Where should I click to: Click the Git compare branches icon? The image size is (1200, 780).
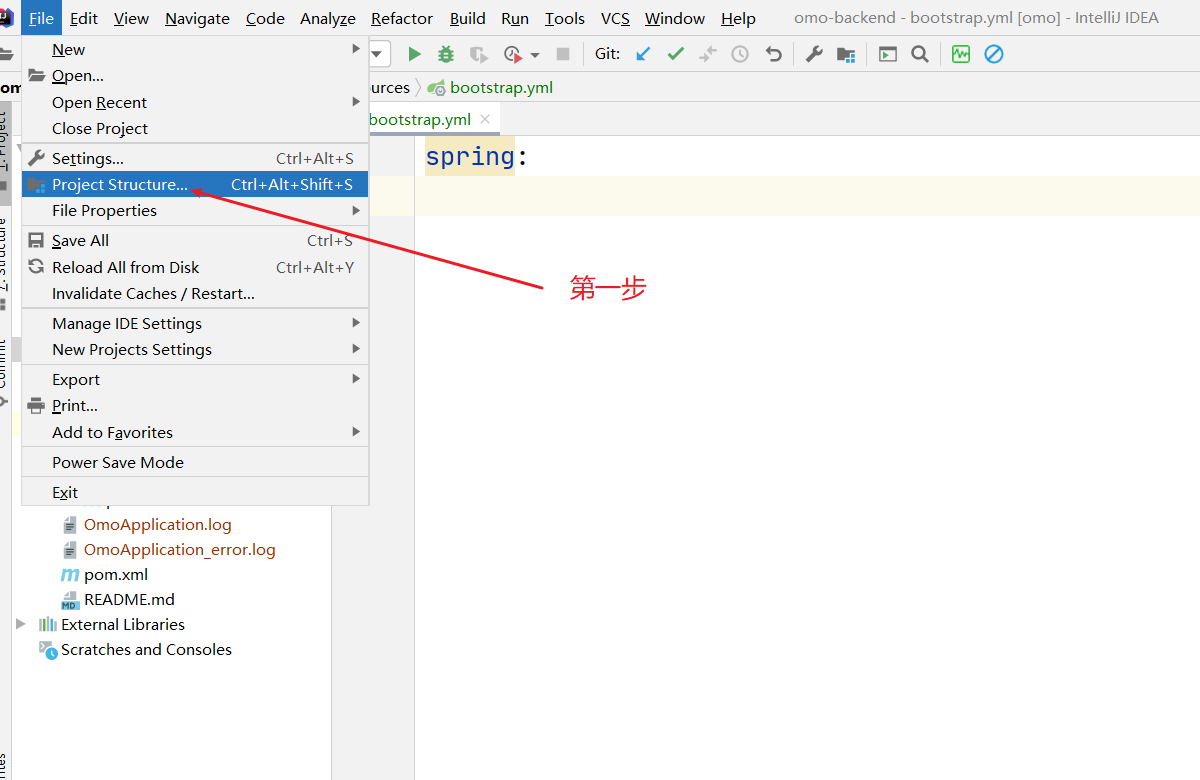(708, 54)
